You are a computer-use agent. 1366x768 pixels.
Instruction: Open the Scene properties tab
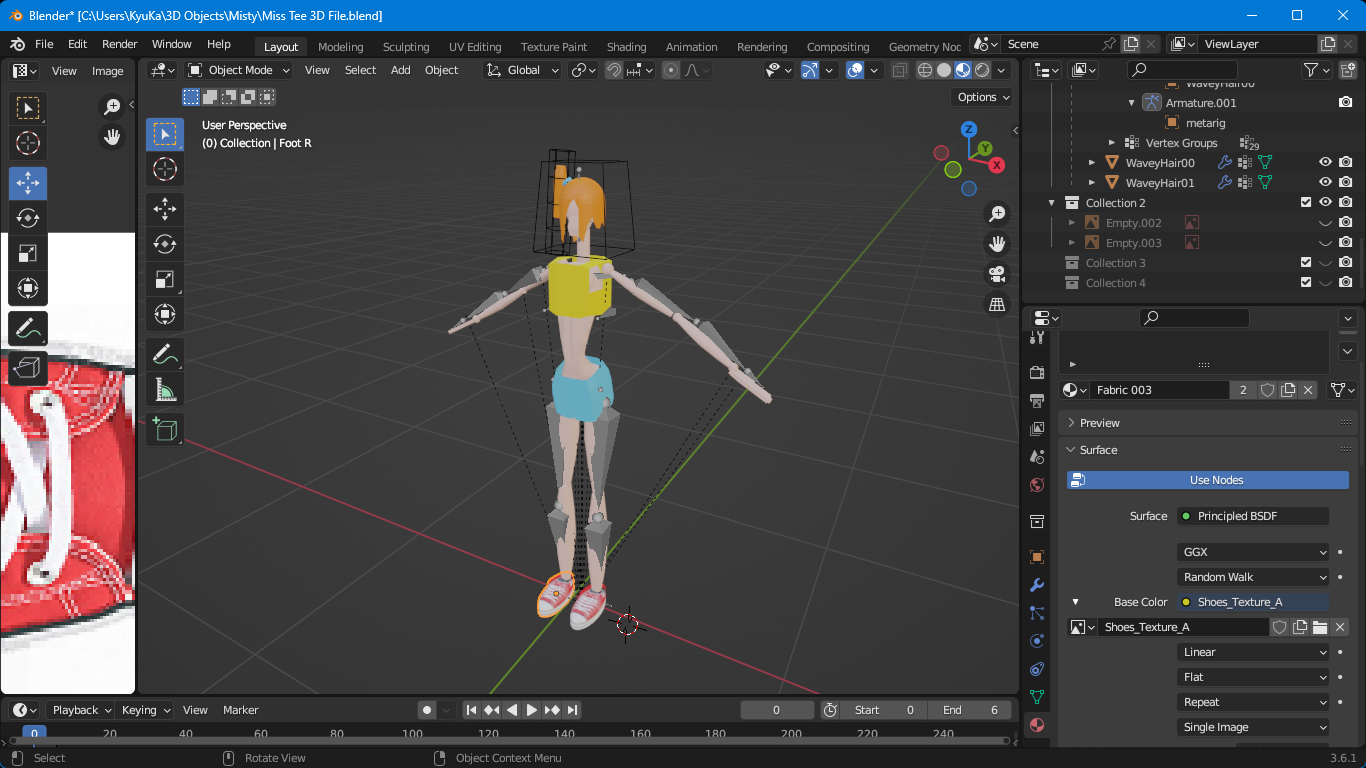[x=1037, y=457]
